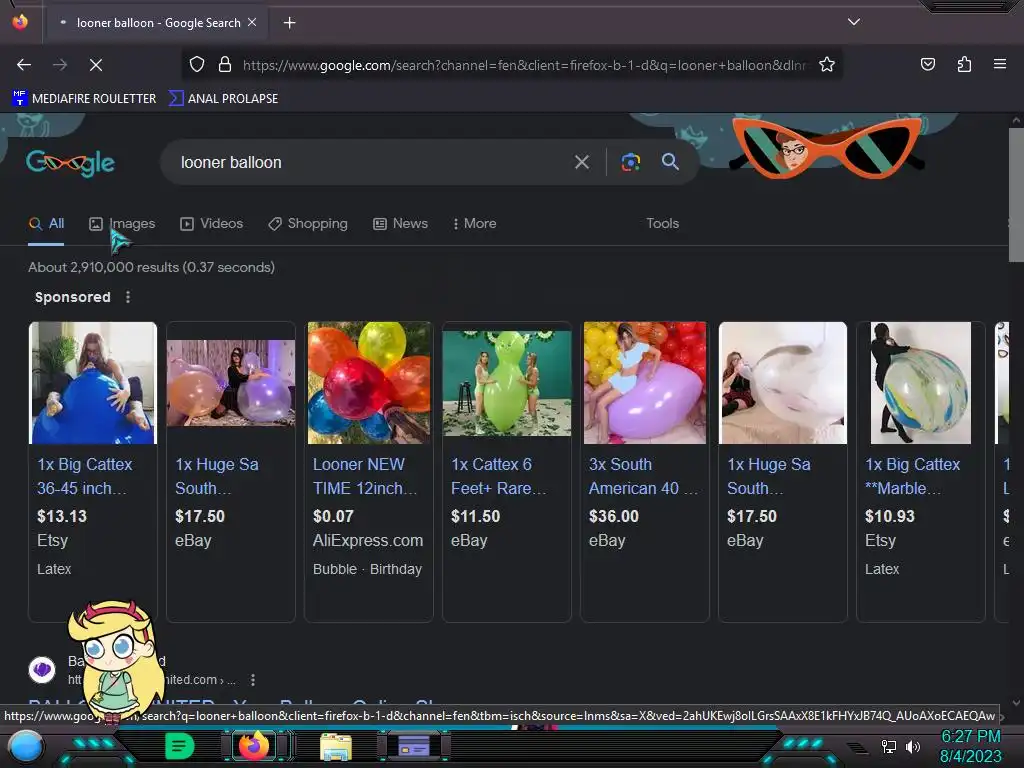Image resolution: width=1024 pixels, height=768 pixels.
Task: Stop loading the page
Action: (x=96, y=65)
